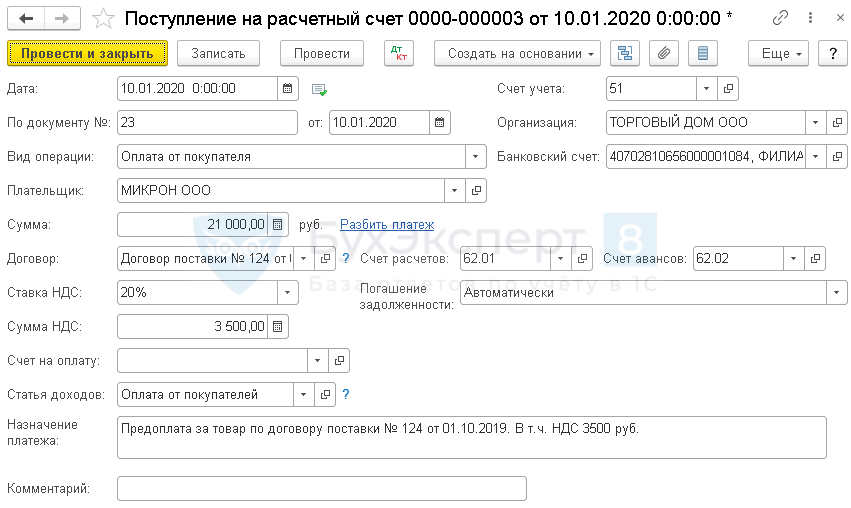Click Разбить платеж link
This screenshot has height=508, width=851.
(x=387, y=225)
